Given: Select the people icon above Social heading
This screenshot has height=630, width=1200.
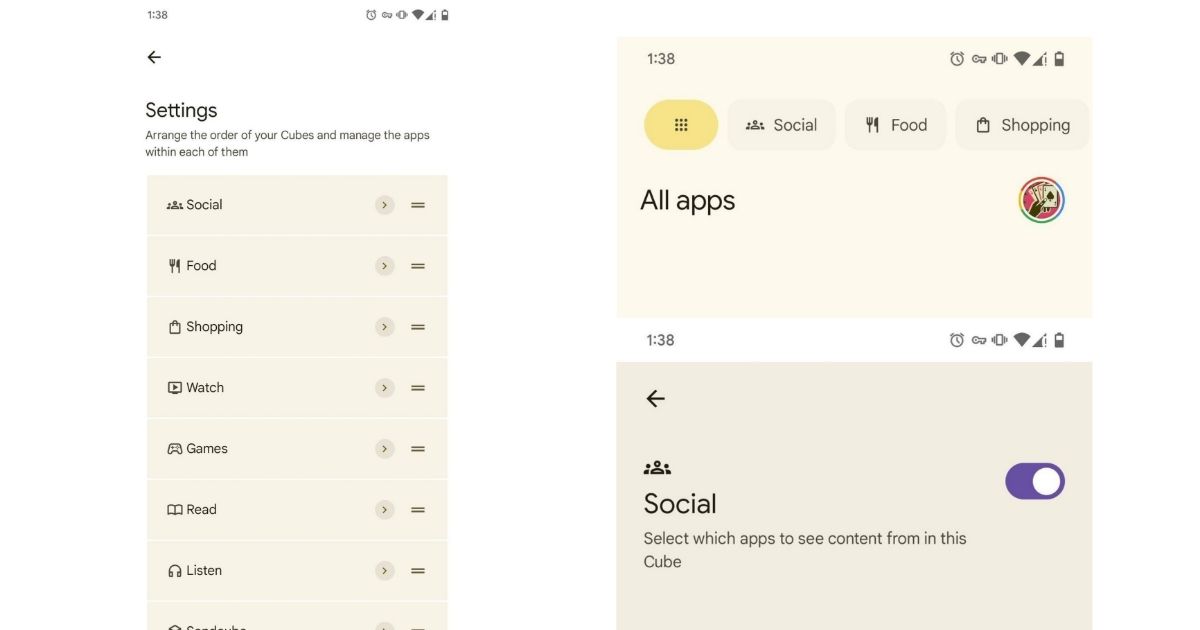Looking at the screenshot, I should (657, 467).
